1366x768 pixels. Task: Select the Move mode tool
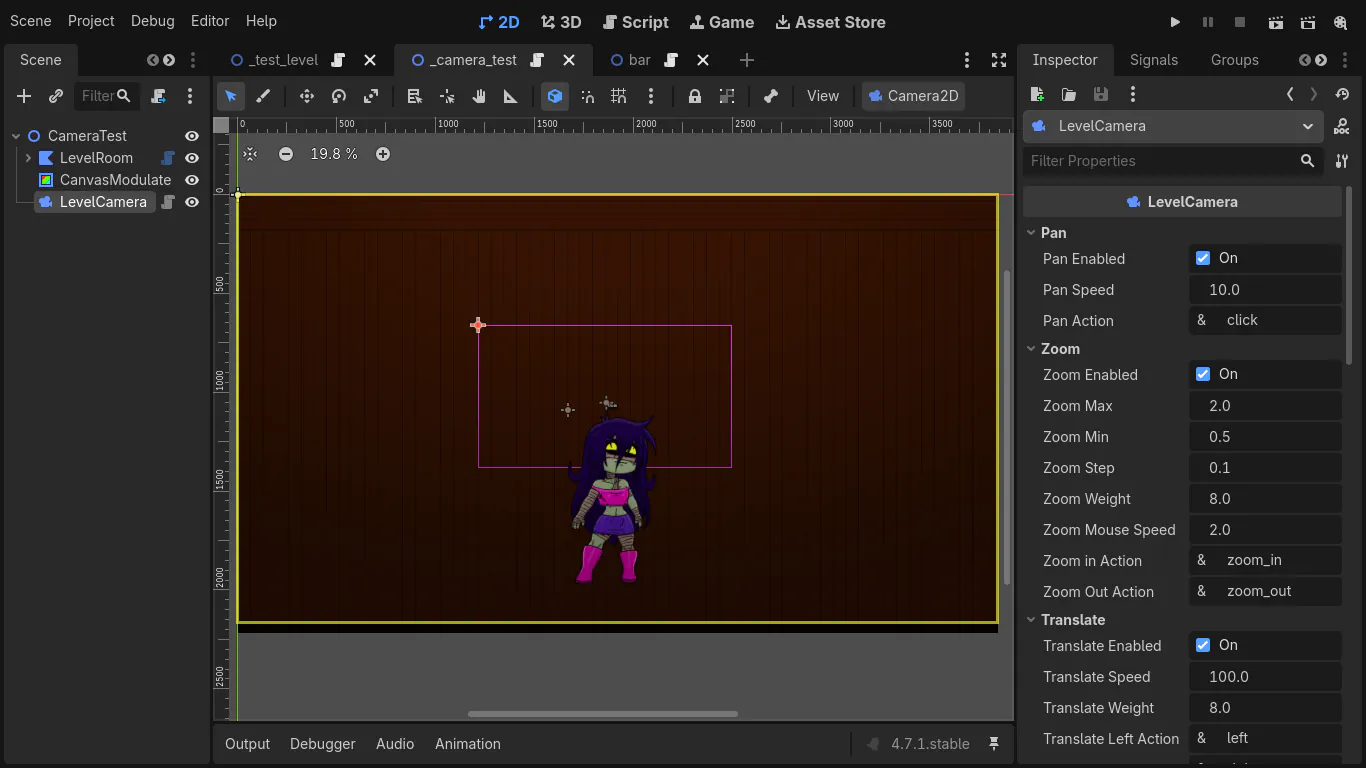tap(307, 96)
